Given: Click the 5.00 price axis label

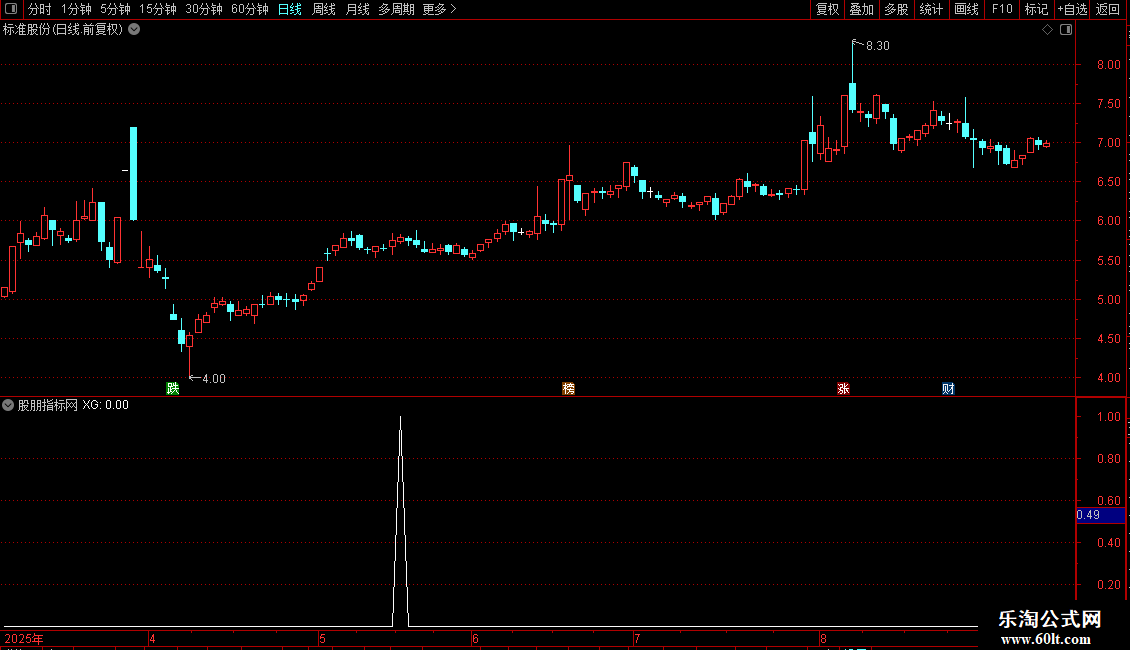Looking at the screenshot, I should (x=1108, y=299).
